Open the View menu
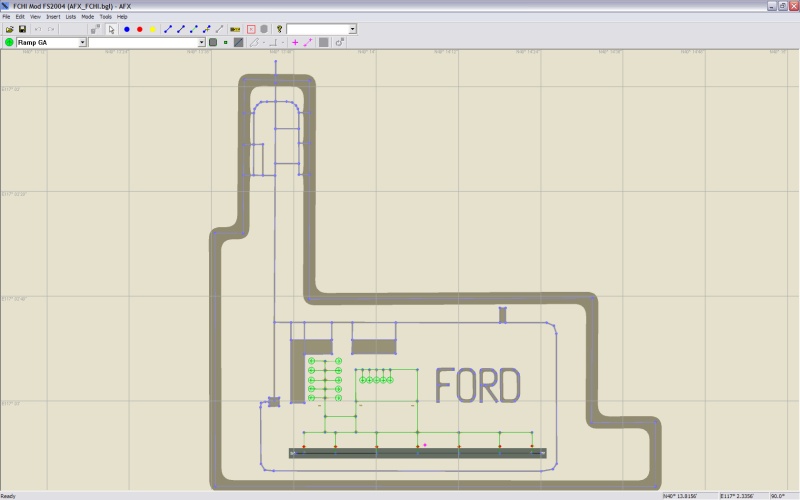Viewport: 800px width, 500px height. tap(35, 17)
